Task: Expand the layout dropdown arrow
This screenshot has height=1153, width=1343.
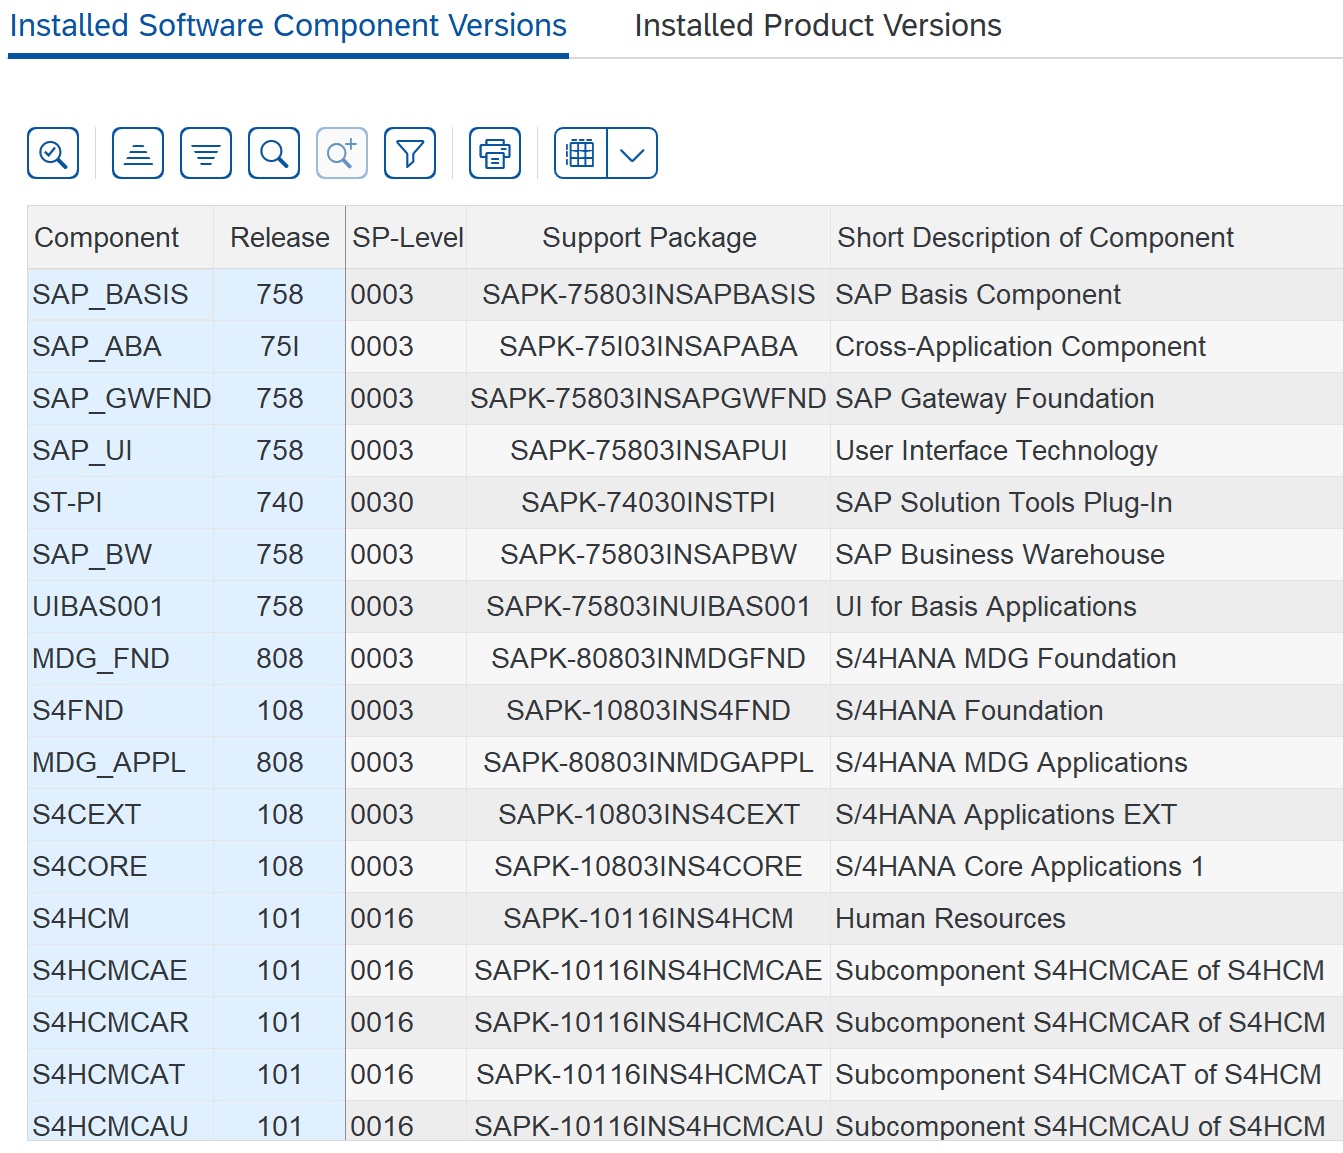Action: (x=632, y=153)
